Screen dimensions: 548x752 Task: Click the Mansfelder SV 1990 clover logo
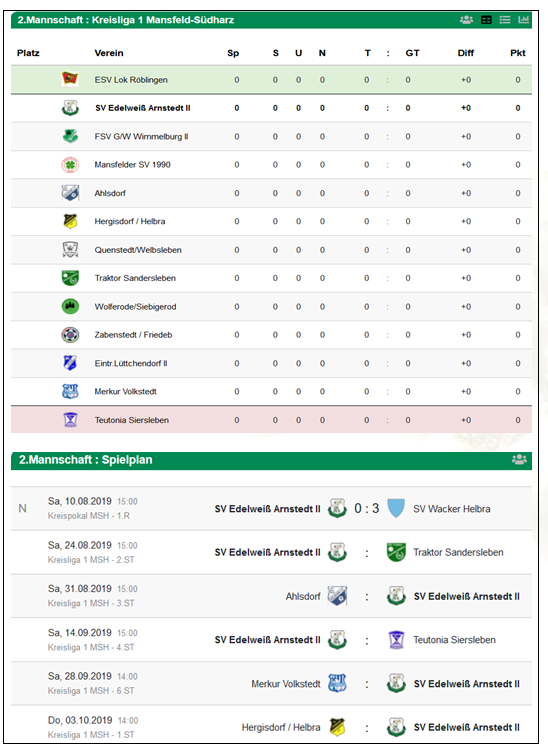[70, 164]
